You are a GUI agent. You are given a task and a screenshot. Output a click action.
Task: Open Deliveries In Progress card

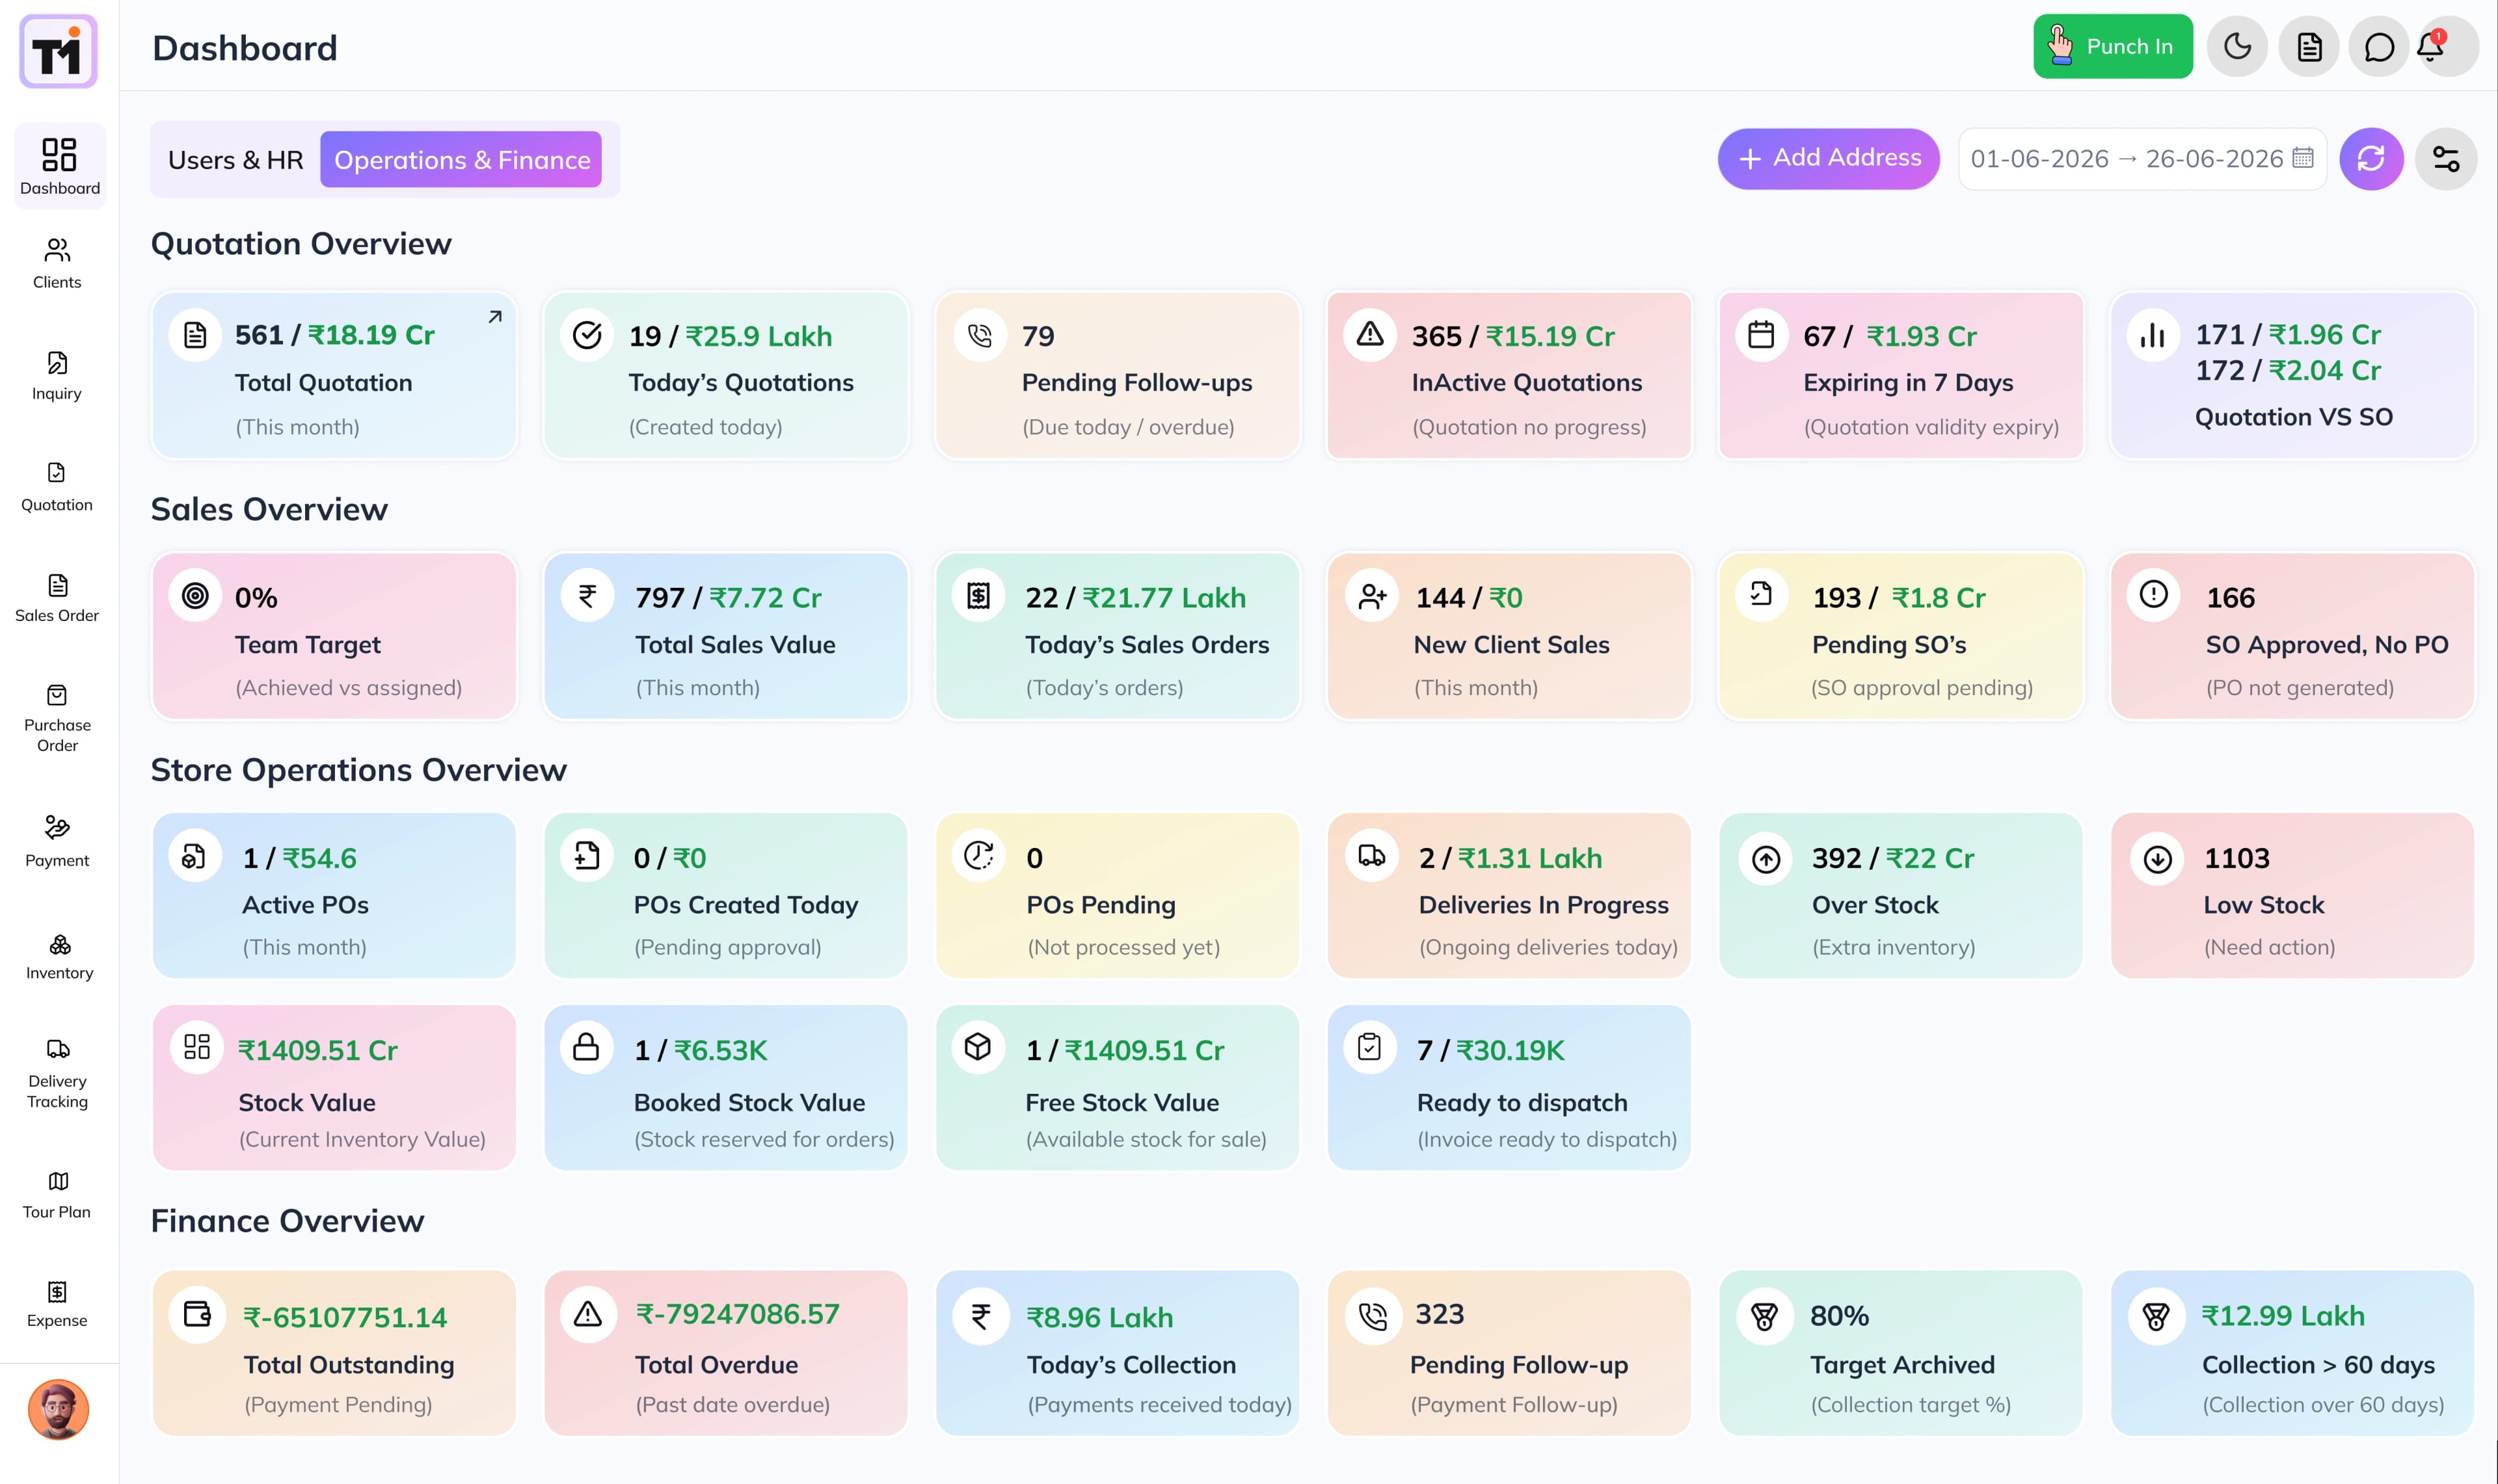point(1509,896)
